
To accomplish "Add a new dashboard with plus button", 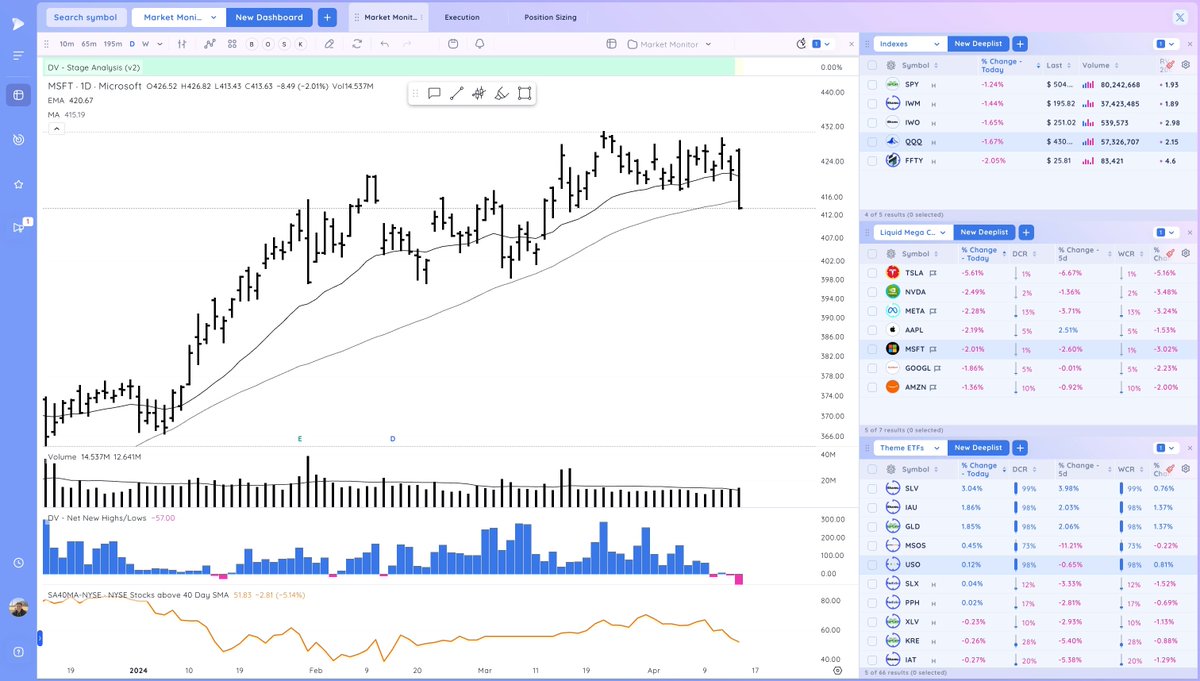I will (327, 17).
